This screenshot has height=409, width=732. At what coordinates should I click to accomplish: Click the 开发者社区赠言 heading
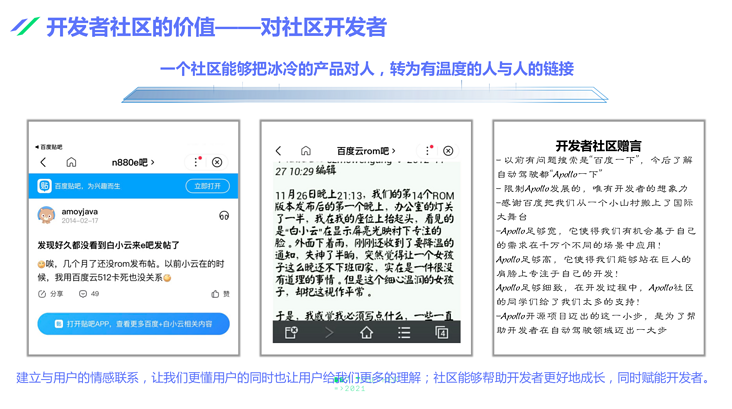[598, 146]
